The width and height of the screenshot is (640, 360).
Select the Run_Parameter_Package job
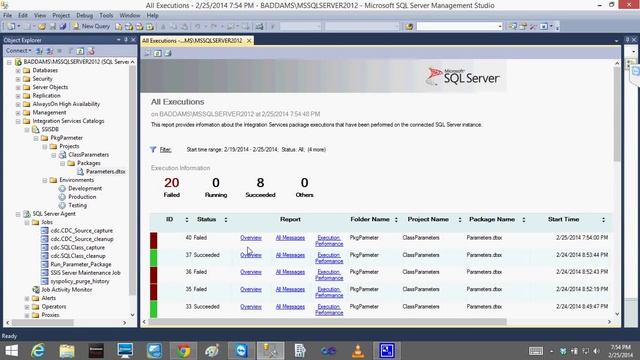[80, 264]
